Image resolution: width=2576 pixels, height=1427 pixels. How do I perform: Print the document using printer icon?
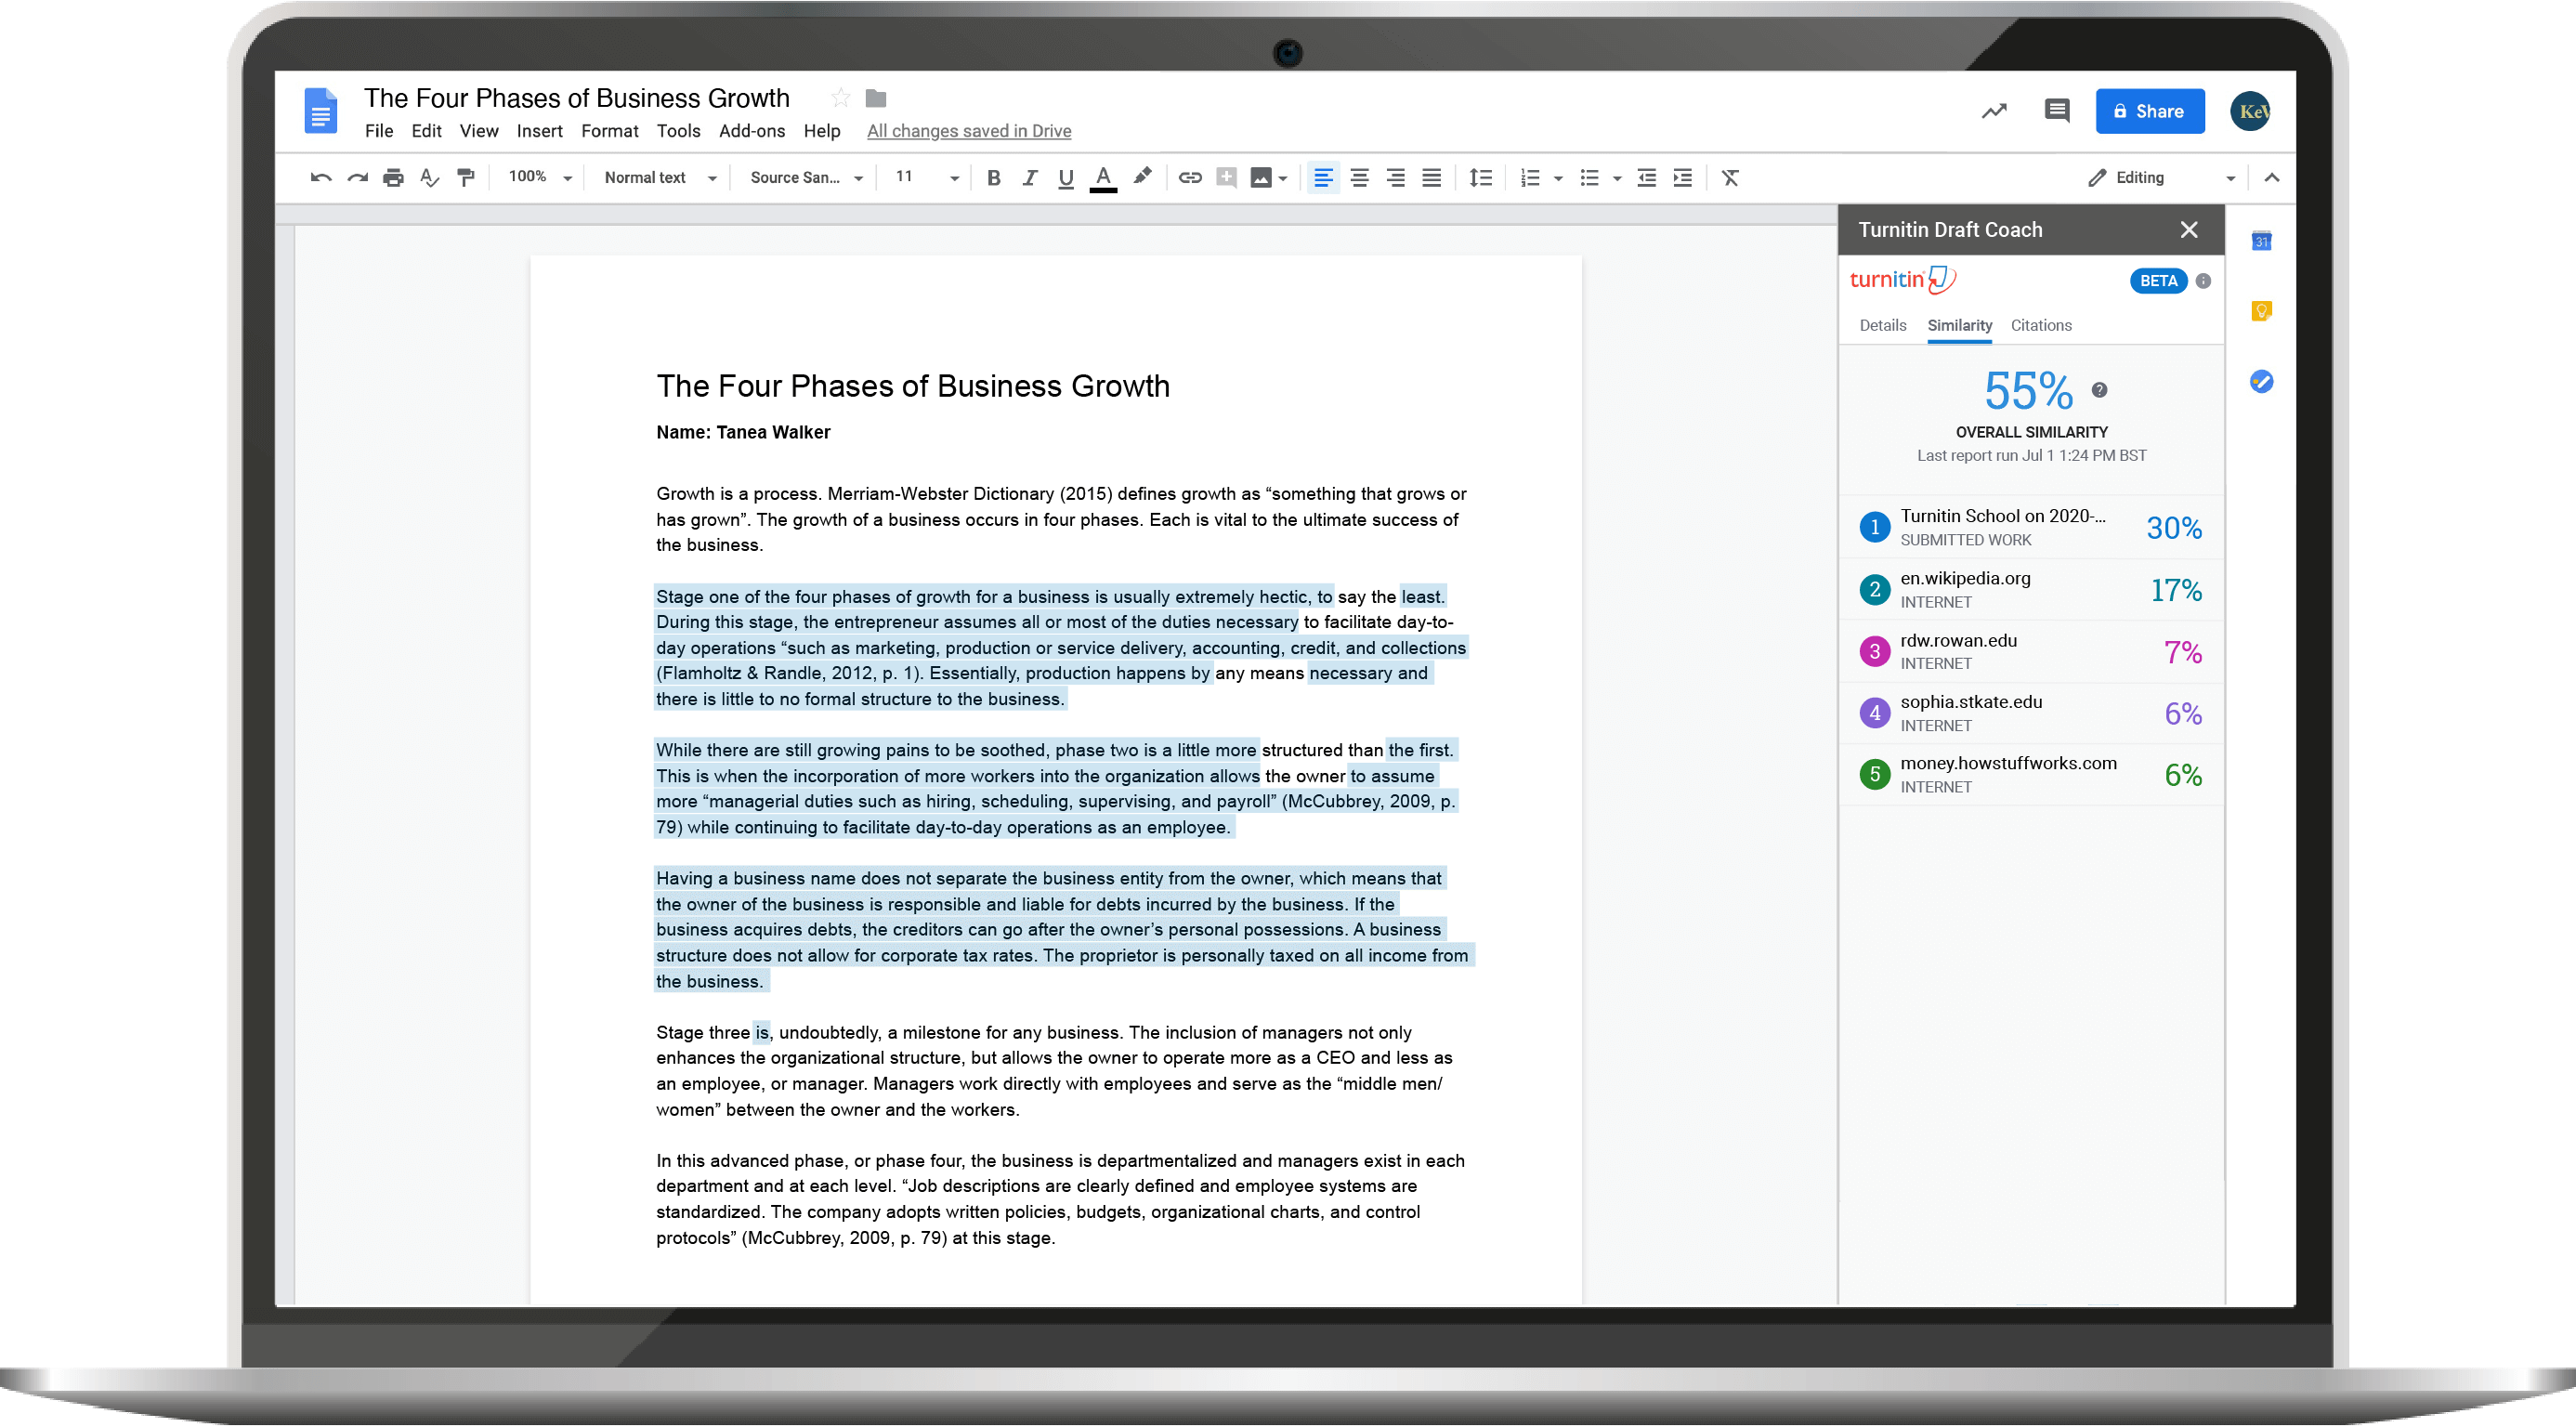click(x=393, y=178)
